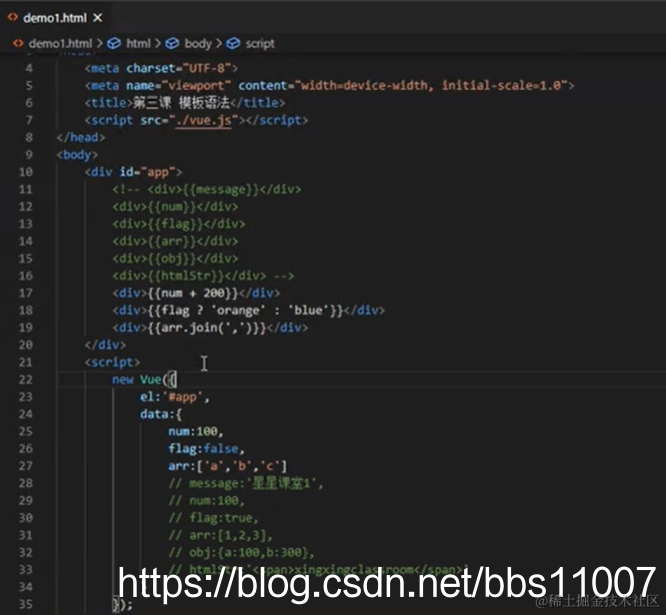Screen dimensions: 666x615
Task: Open the ./vue.js script source link
Action: pyautogui.click(x=204, y=121)
